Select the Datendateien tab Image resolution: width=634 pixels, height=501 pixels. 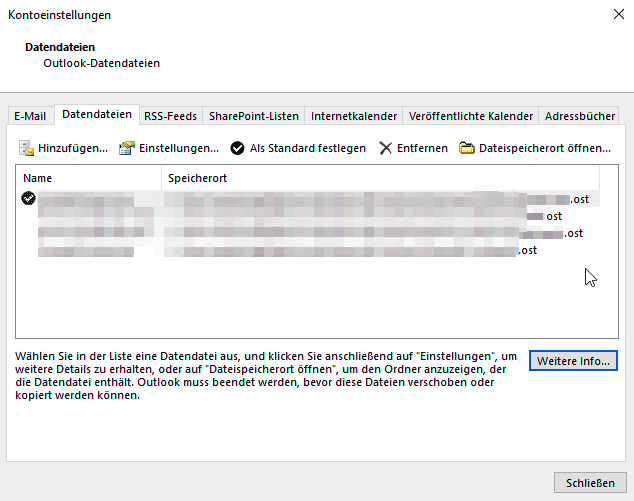point(96,115)
